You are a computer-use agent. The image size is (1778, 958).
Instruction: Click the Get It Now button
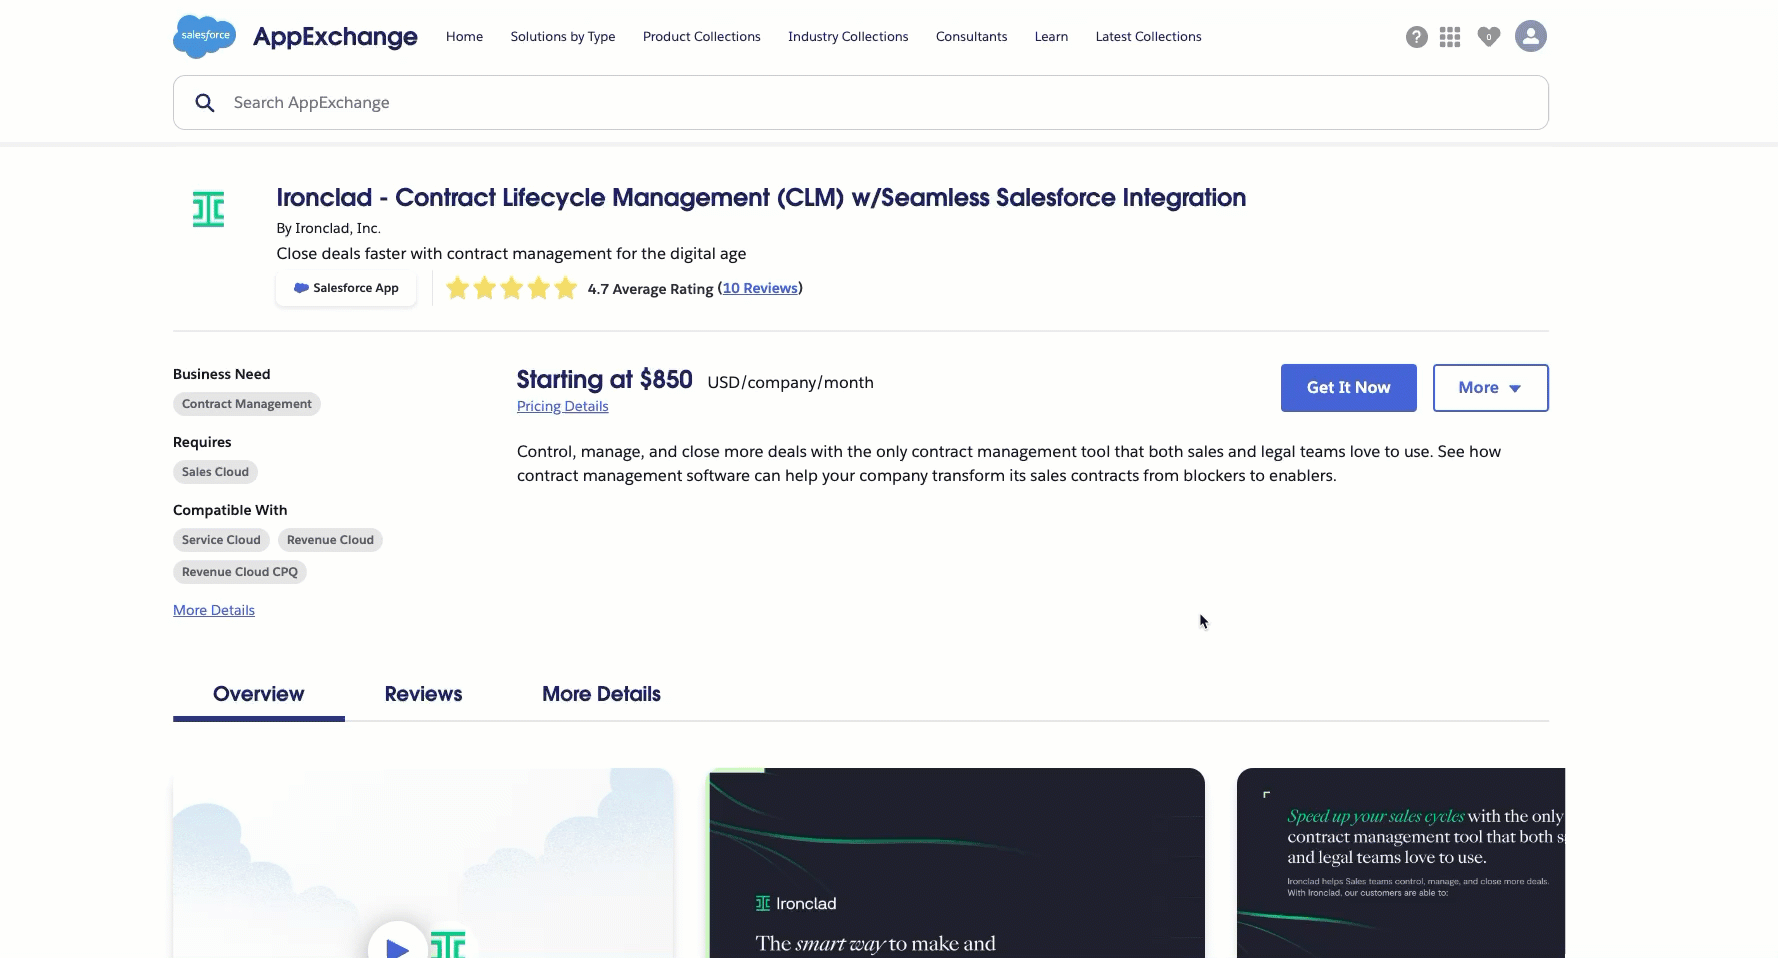coord(1349,388)
